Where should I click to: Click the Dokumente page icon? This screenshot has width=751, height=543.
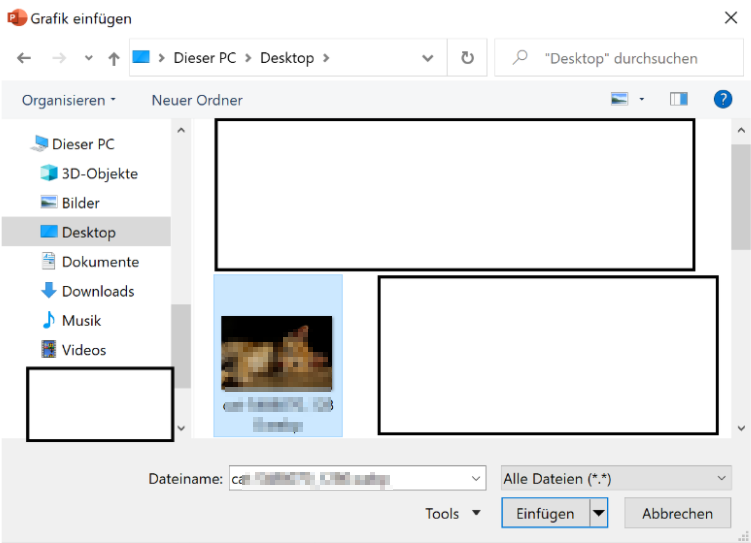coord(49,261)
